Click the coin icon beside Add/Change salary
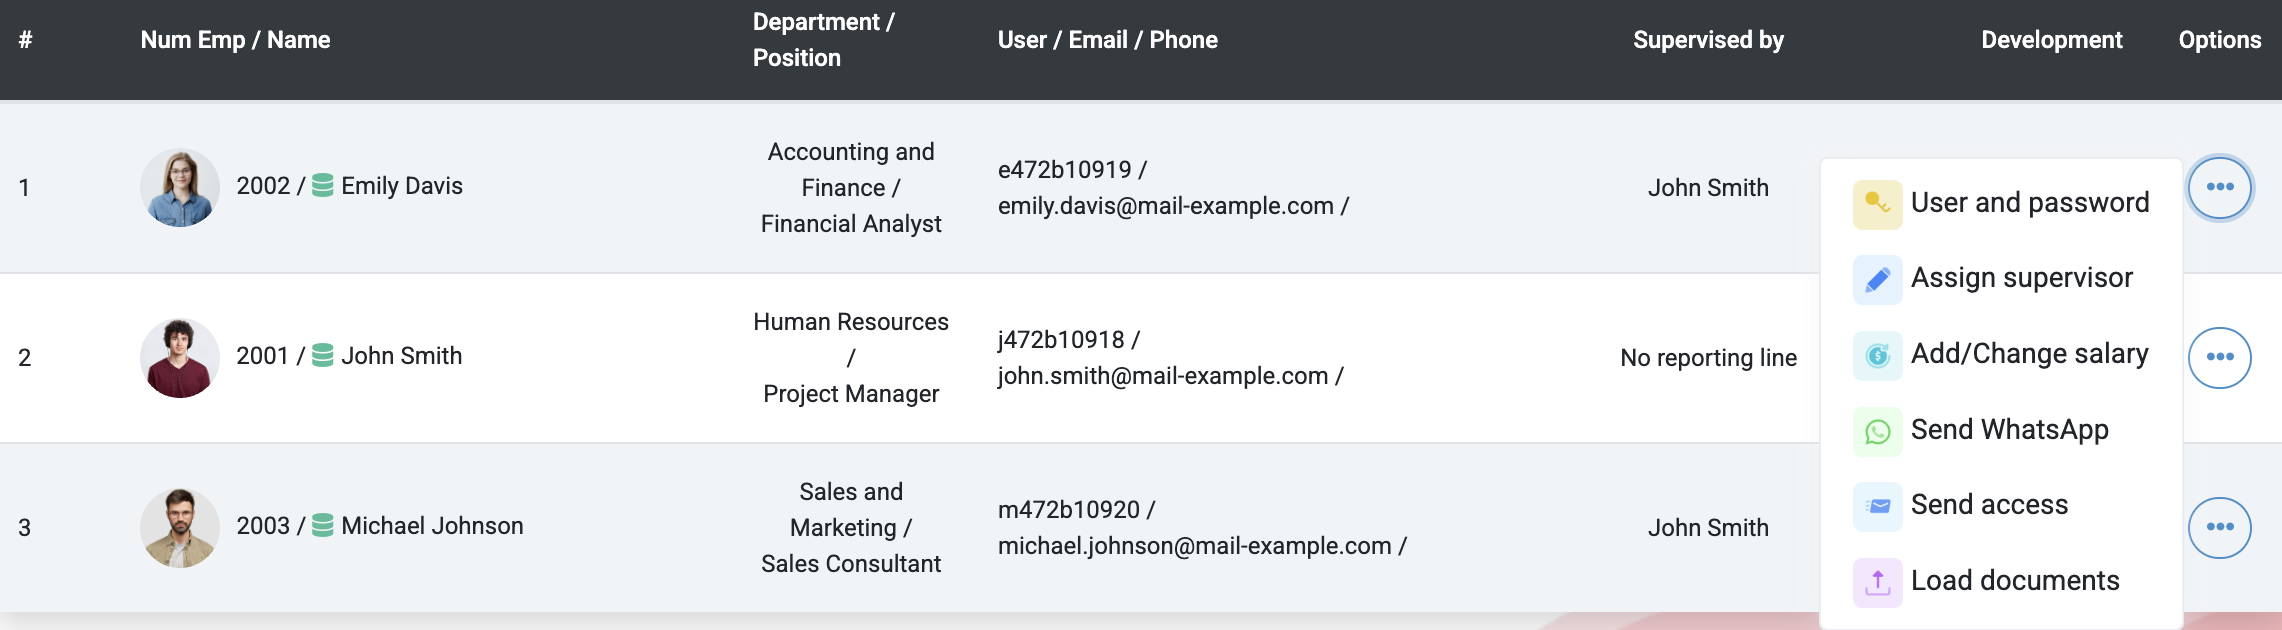The width and height of the screenshot is (2282, 630). (1877, 355)
